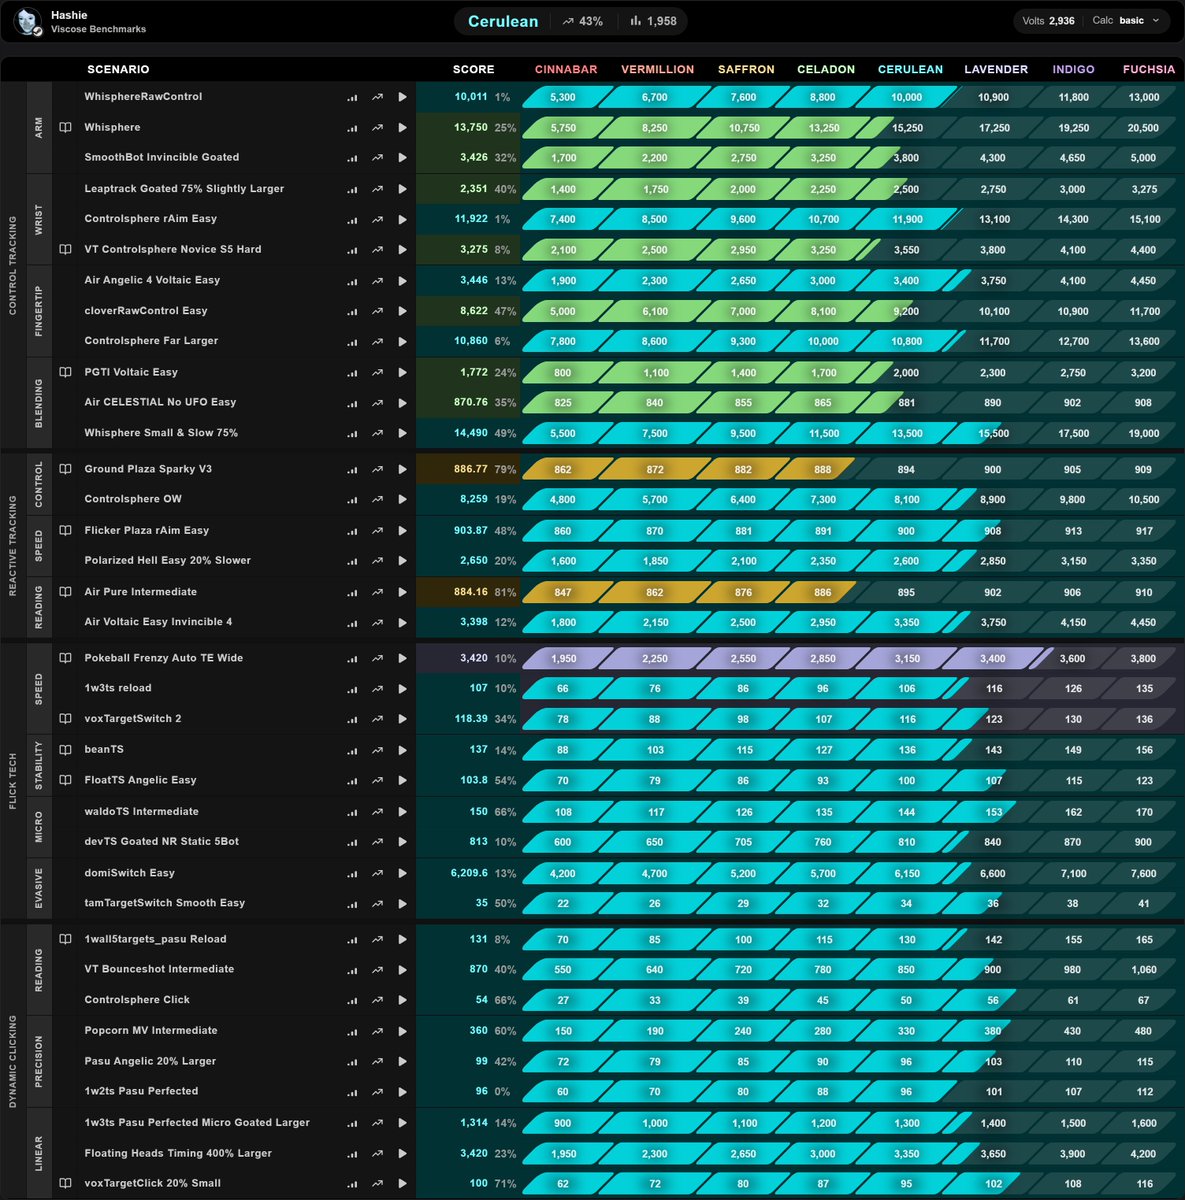The width and height of the screenshot is (1185, 1200).
Task: Select the FUCHSIA column header
Action: (x=1149, y=69)
